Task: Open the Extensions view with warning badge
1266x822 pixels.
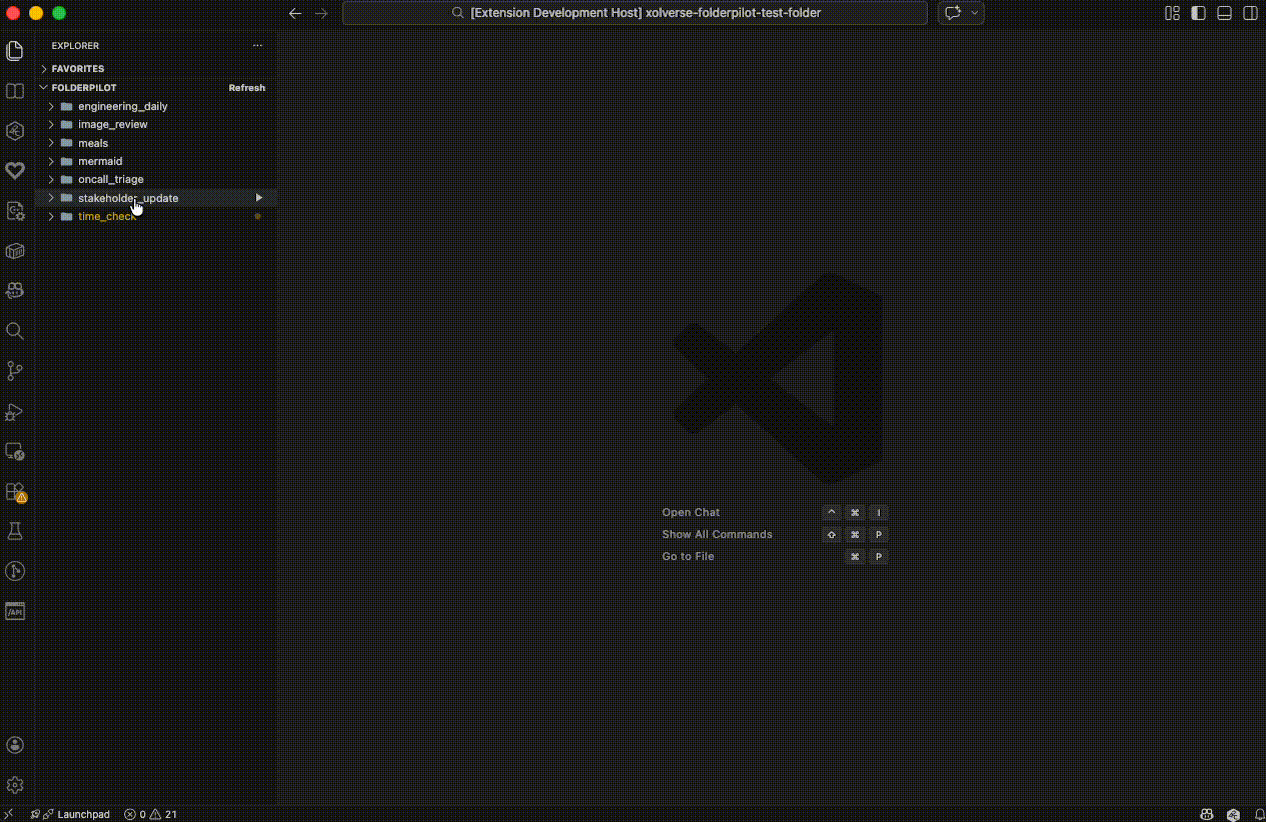Action: coord(15,492)
